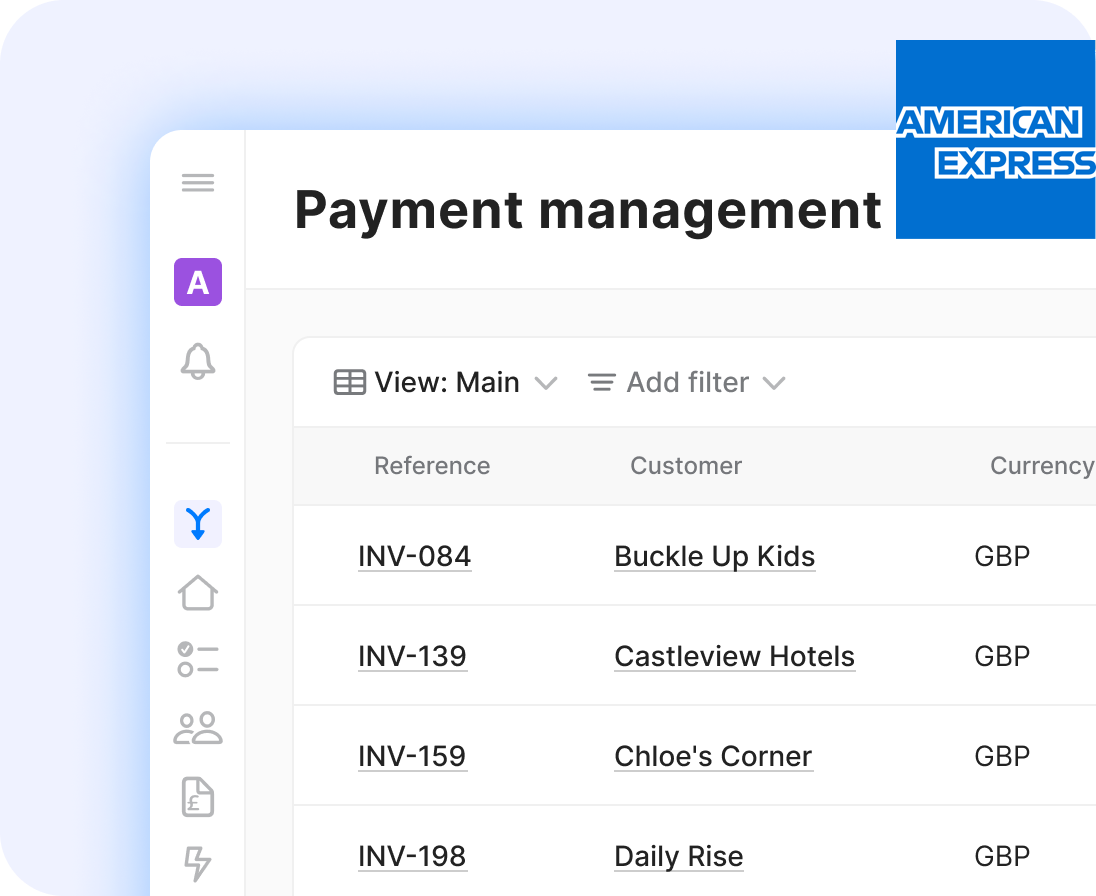This screenshot has width=1096, height=896.
Task: Open invoice INV-139
Action: [x=412, y=657]
